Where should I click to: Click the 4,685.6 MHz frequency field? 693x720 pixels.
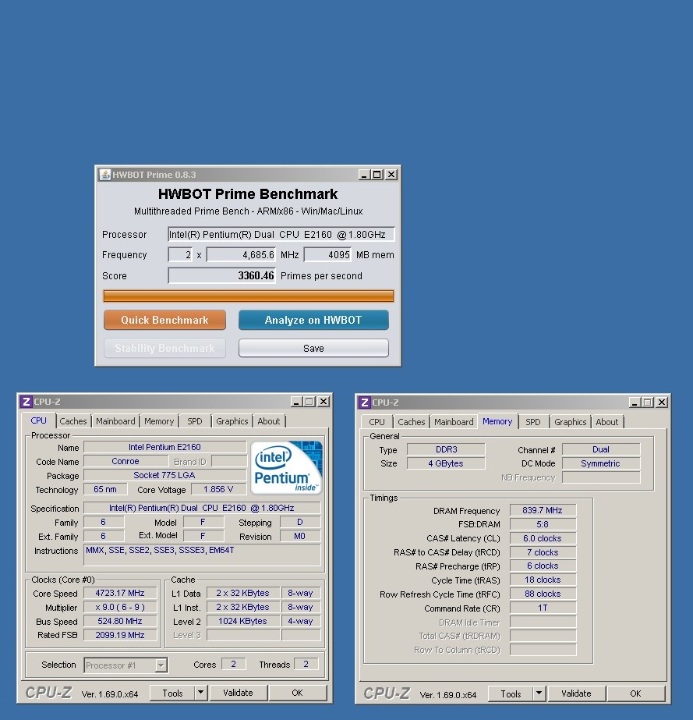241,255
